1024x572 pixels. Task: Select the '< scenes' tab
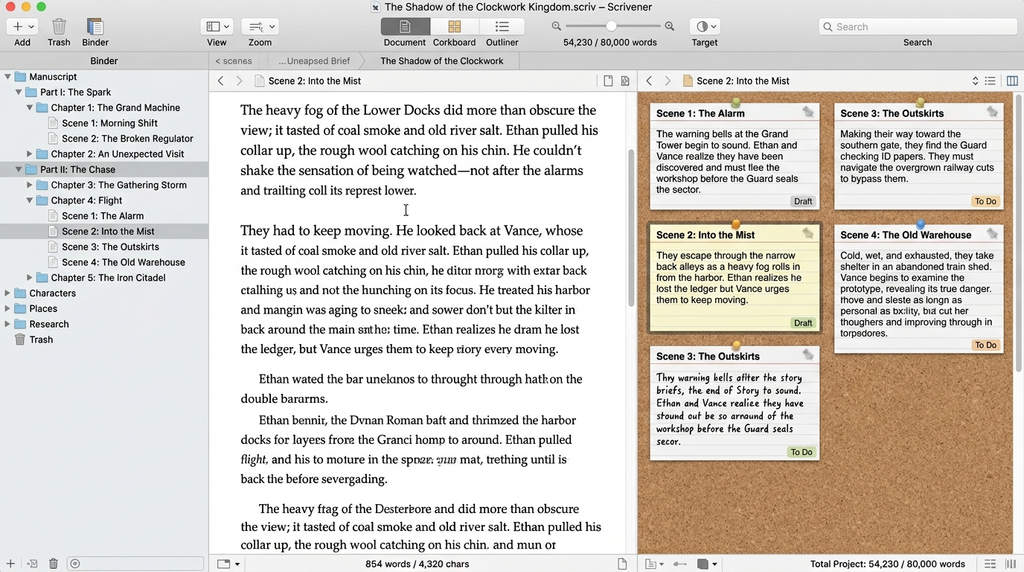[x=234, y=61]
